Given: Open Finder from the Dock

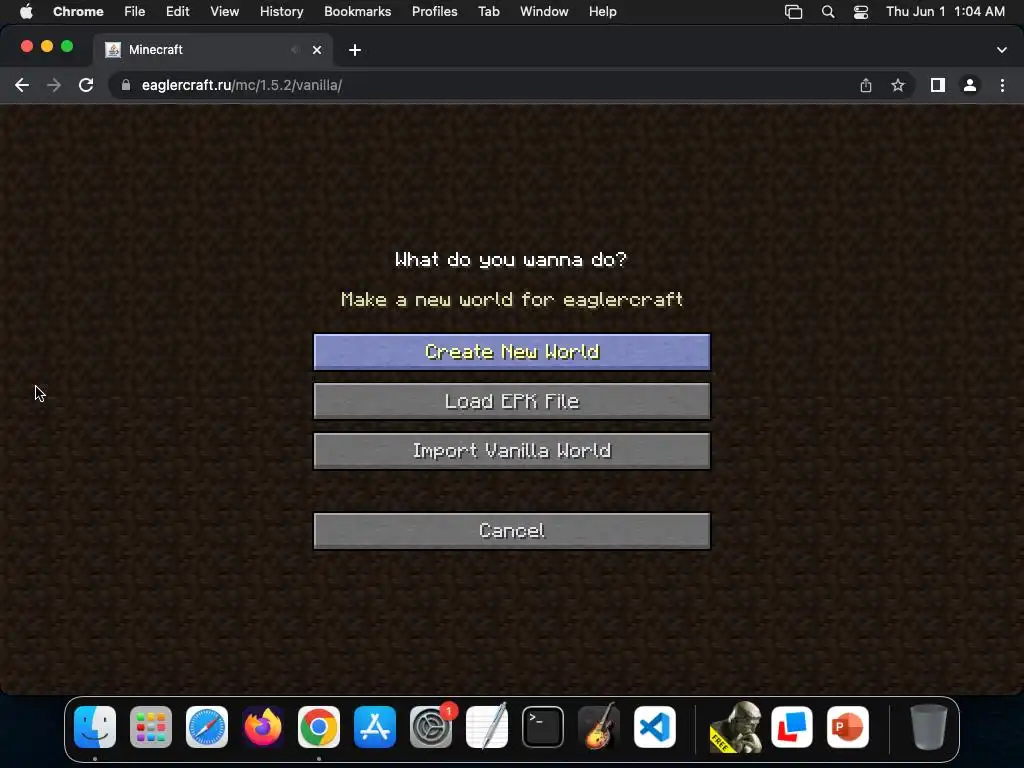Looking at the screenshot, I should (95, 727).
